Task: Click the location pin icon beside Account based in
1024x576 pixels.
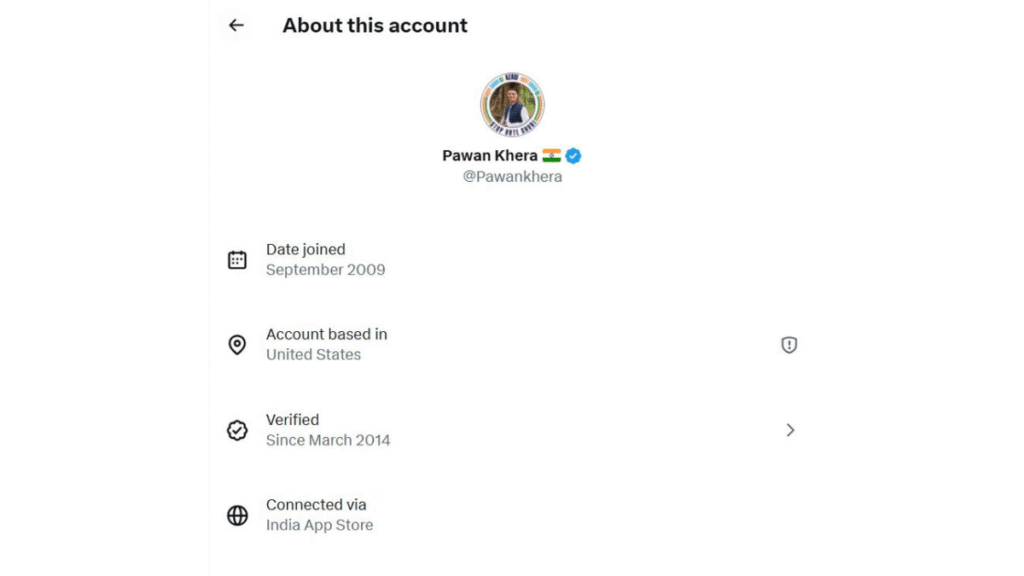Action: [x=237, y=344]
